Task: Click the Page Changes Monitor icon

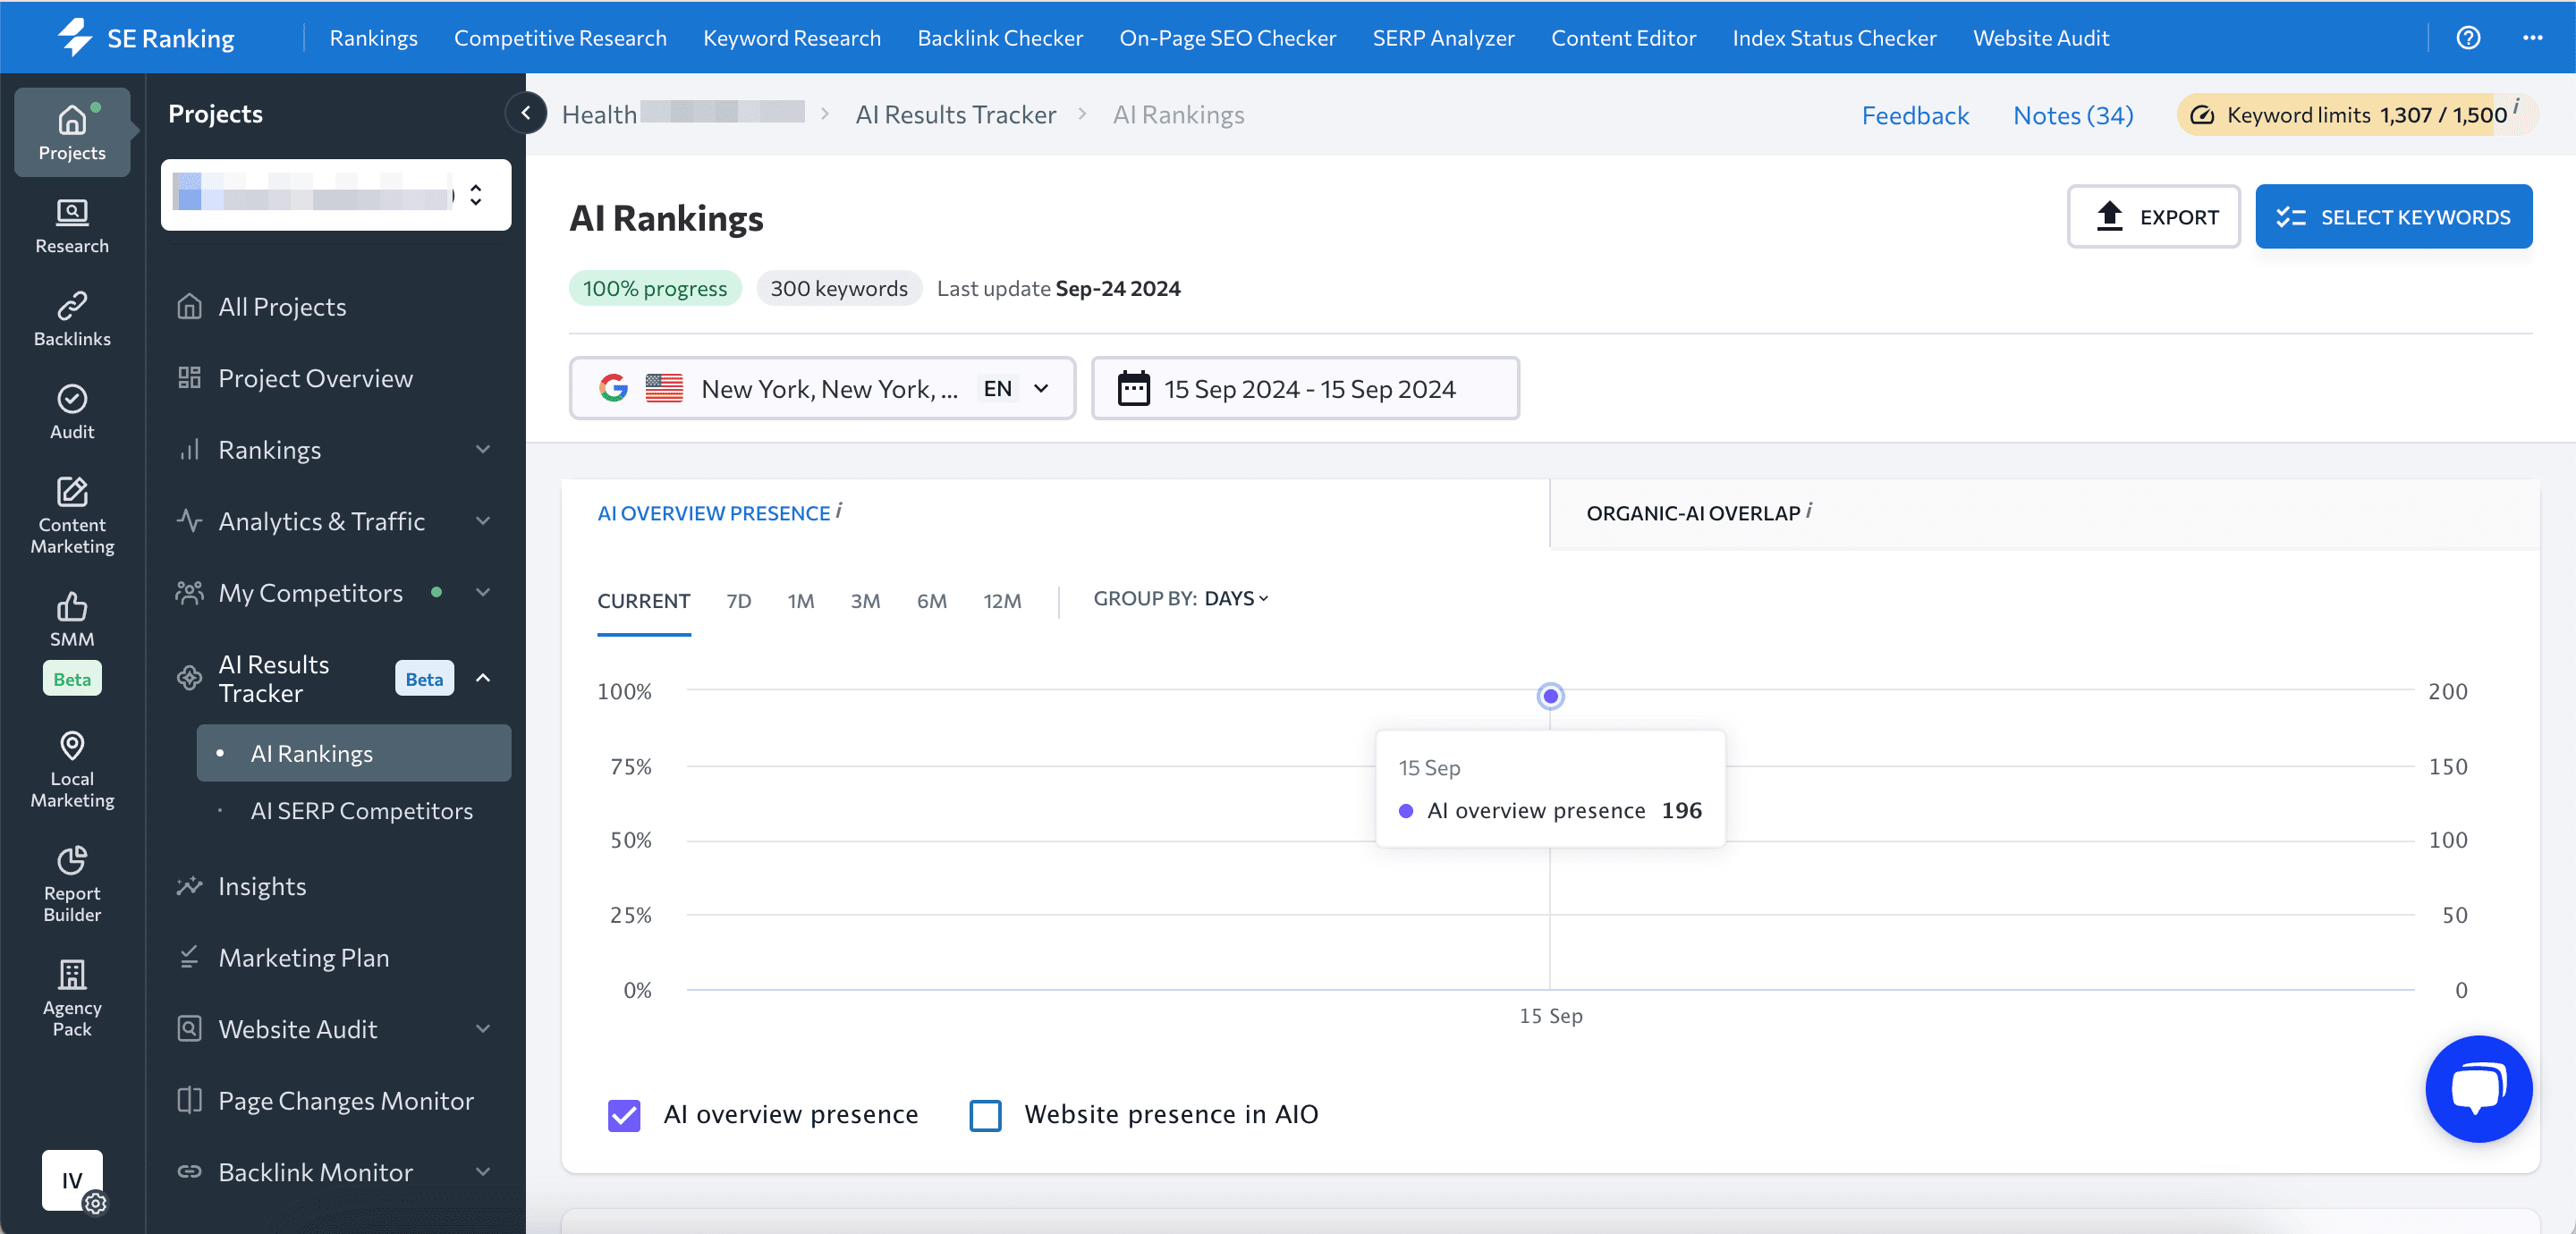Action: pos(189,1100)
